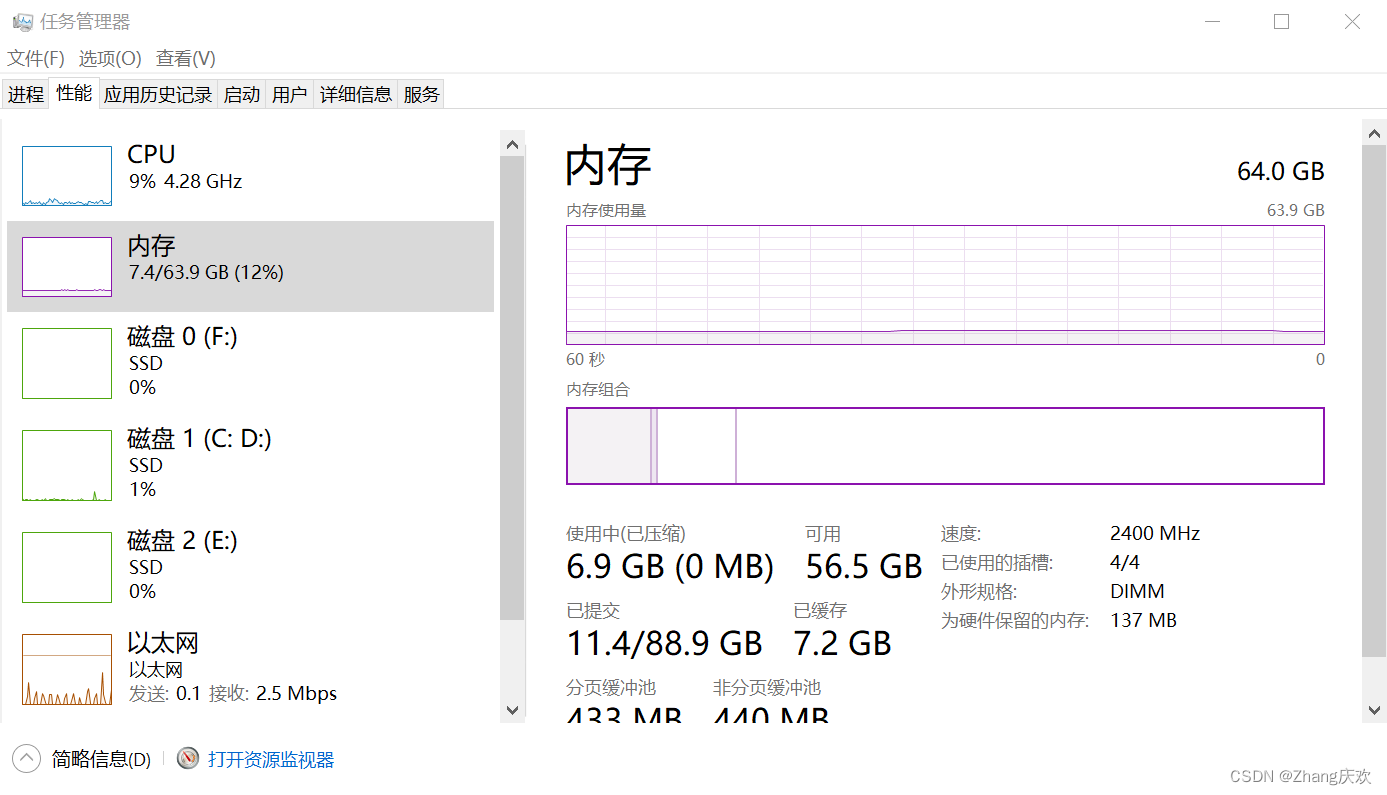Click the DIMM form factor value
Screen dimensions: 1387x795
(x=1138, y=591)
